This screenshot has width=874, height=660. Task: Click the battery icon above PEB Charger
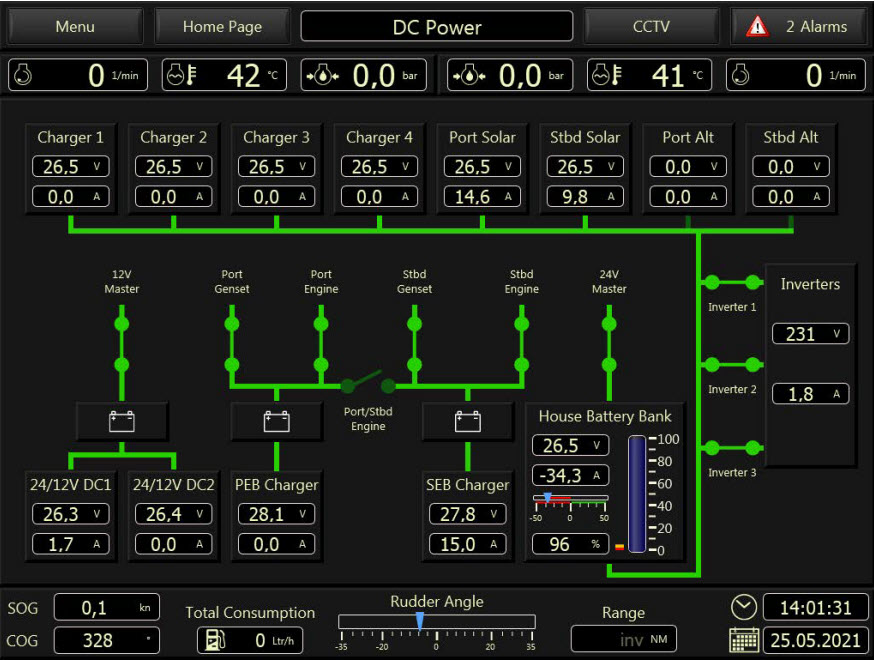pos(277,421)
